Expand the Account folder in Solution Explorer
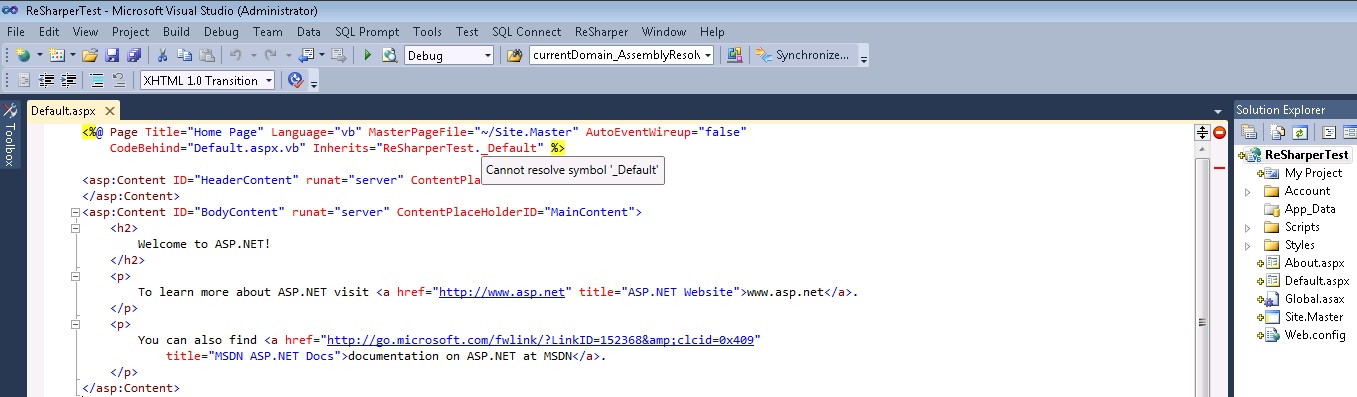Screen dimensions: 1357x397 point(1248,191)
